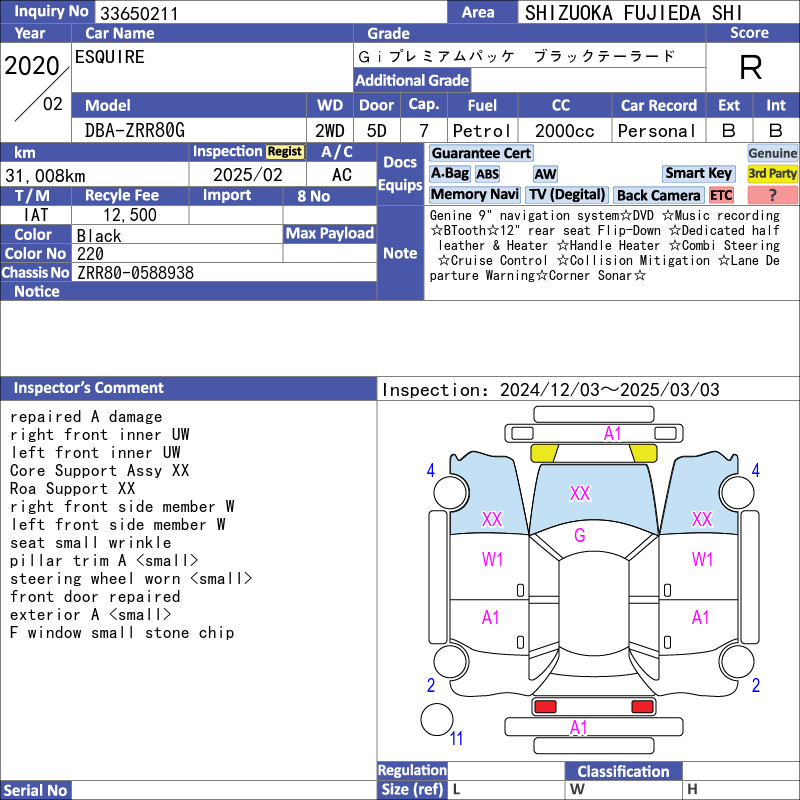800x800 pixels.
Task: Select the G mark on the windshield
Action: coord(579,536)
